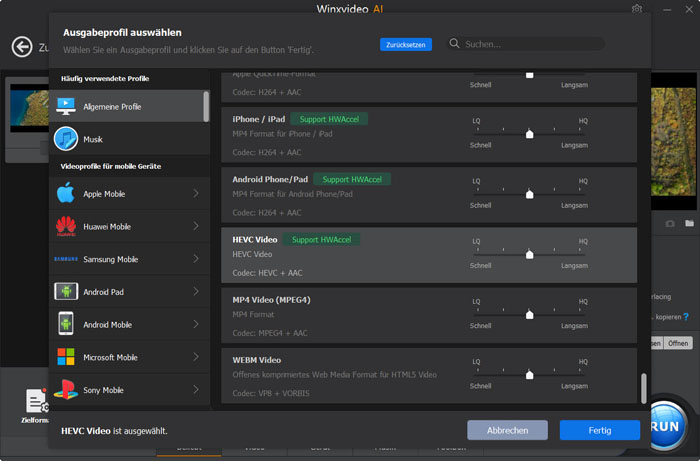Open Sony Mobile profile list

[x=129, y=389]
